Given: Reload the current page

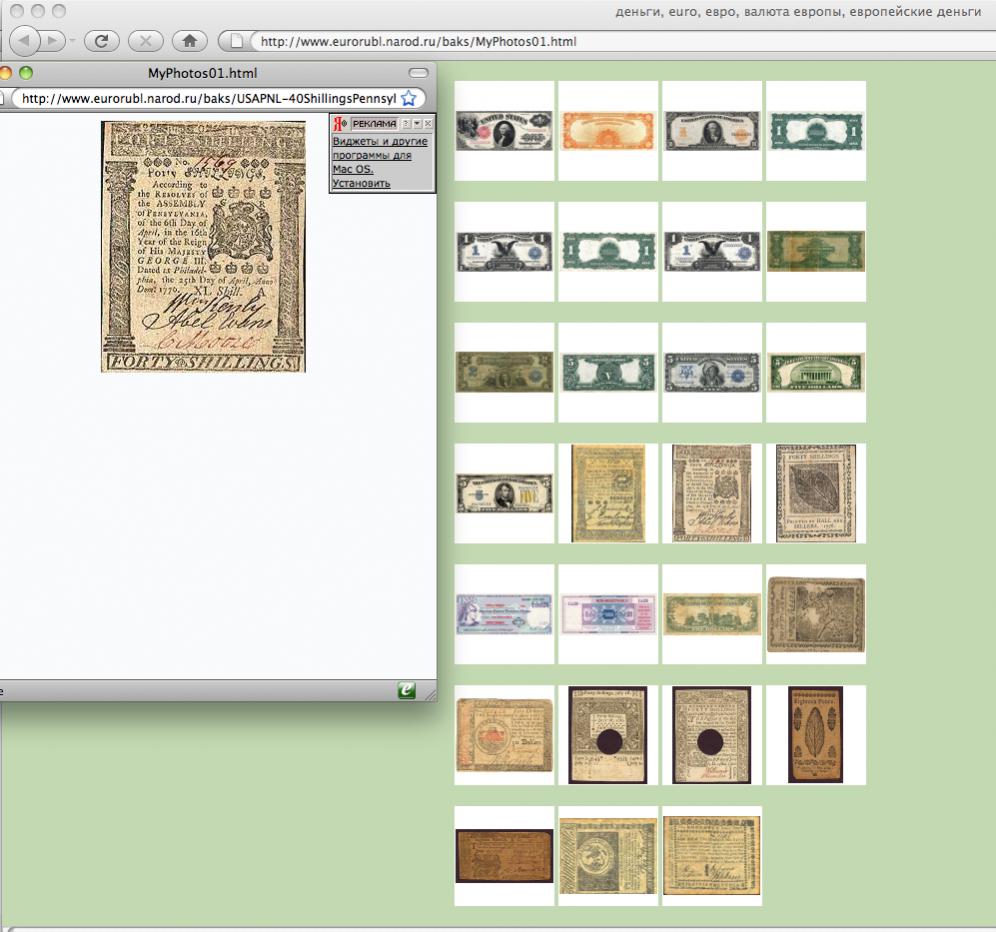Looking at the screenshot, I should tap(101, 41).
